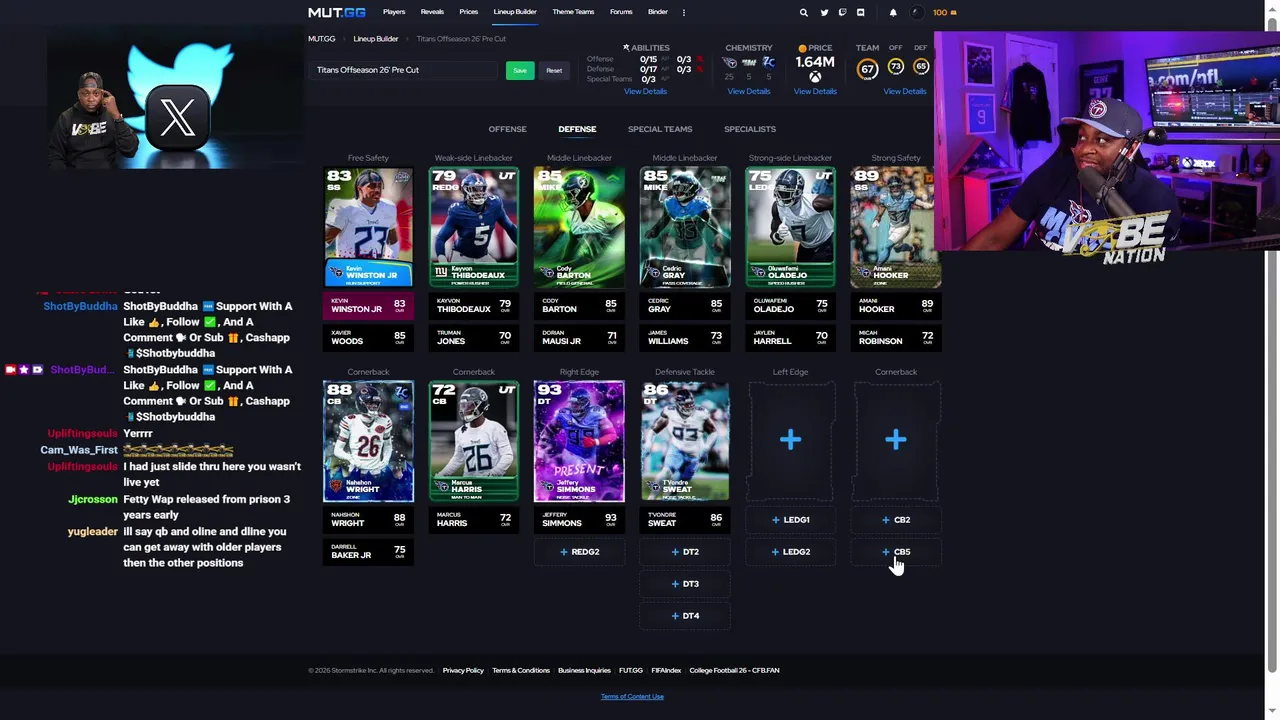1280x720 pixels.
Task: Save the lineup
Action: 520,70
